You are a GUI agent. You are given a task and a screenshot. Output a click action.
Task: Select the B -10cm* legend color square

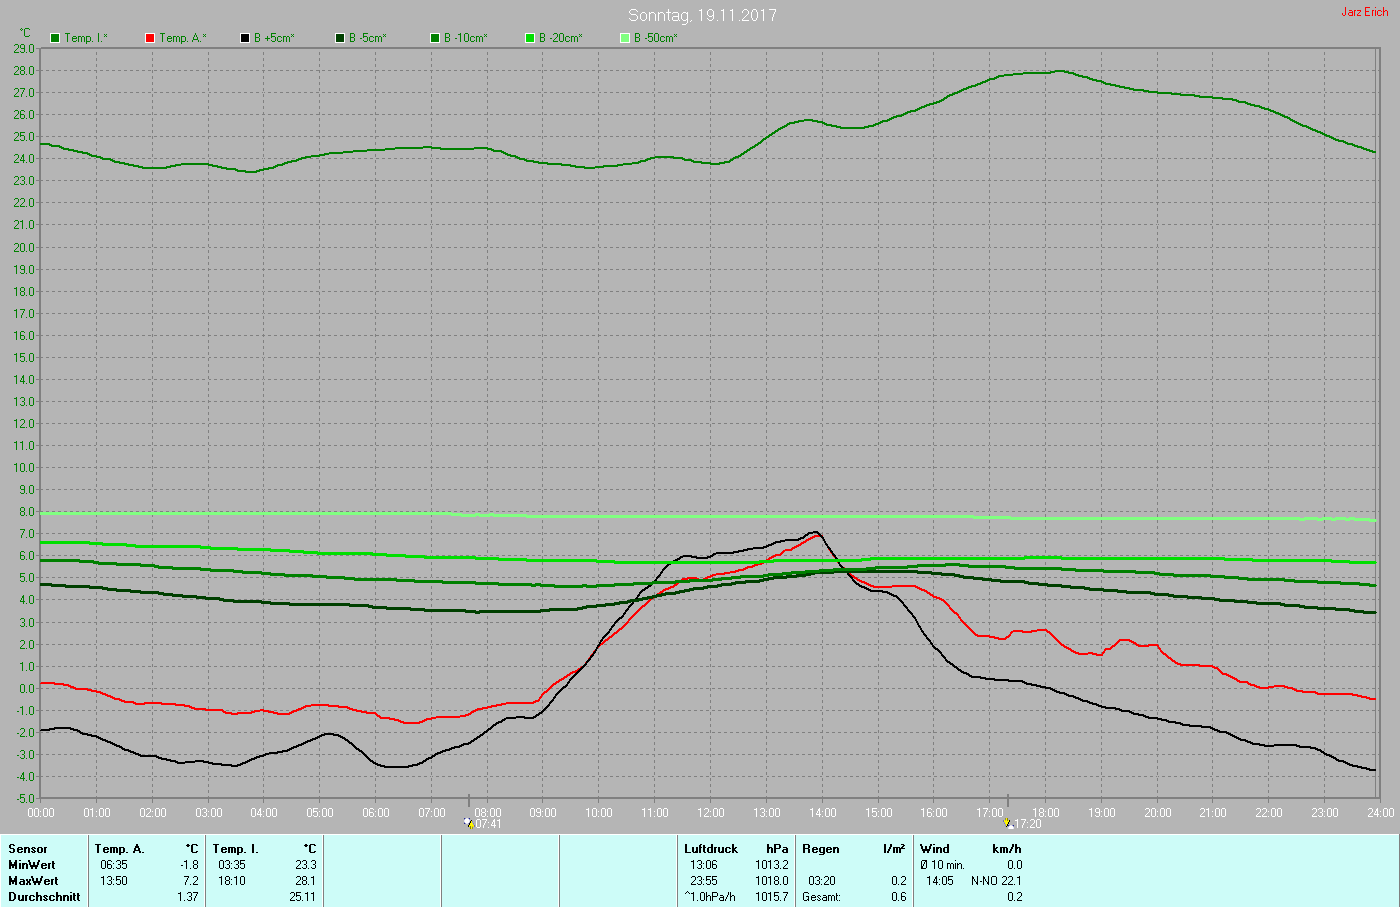(x=435, y=38)
